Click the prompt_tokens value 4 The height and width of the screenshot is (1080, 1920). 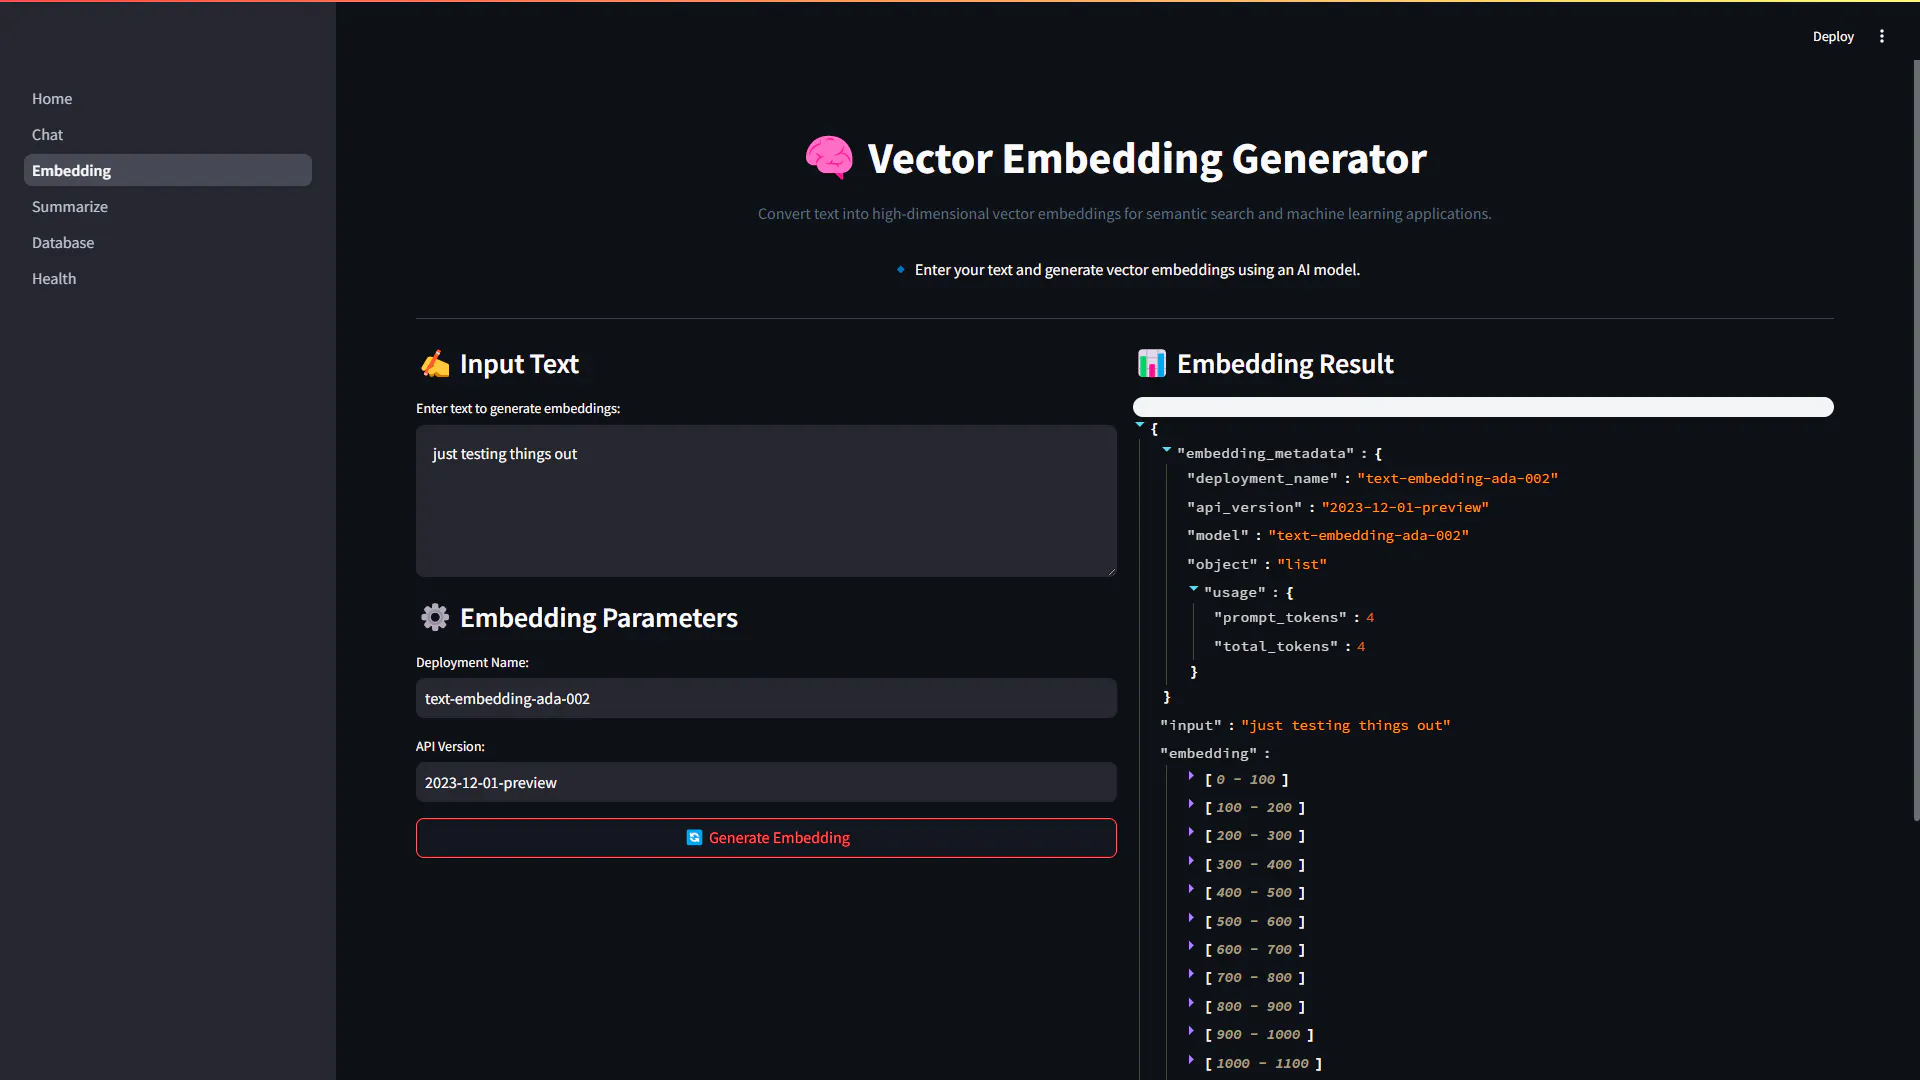tap(1370, 618)
